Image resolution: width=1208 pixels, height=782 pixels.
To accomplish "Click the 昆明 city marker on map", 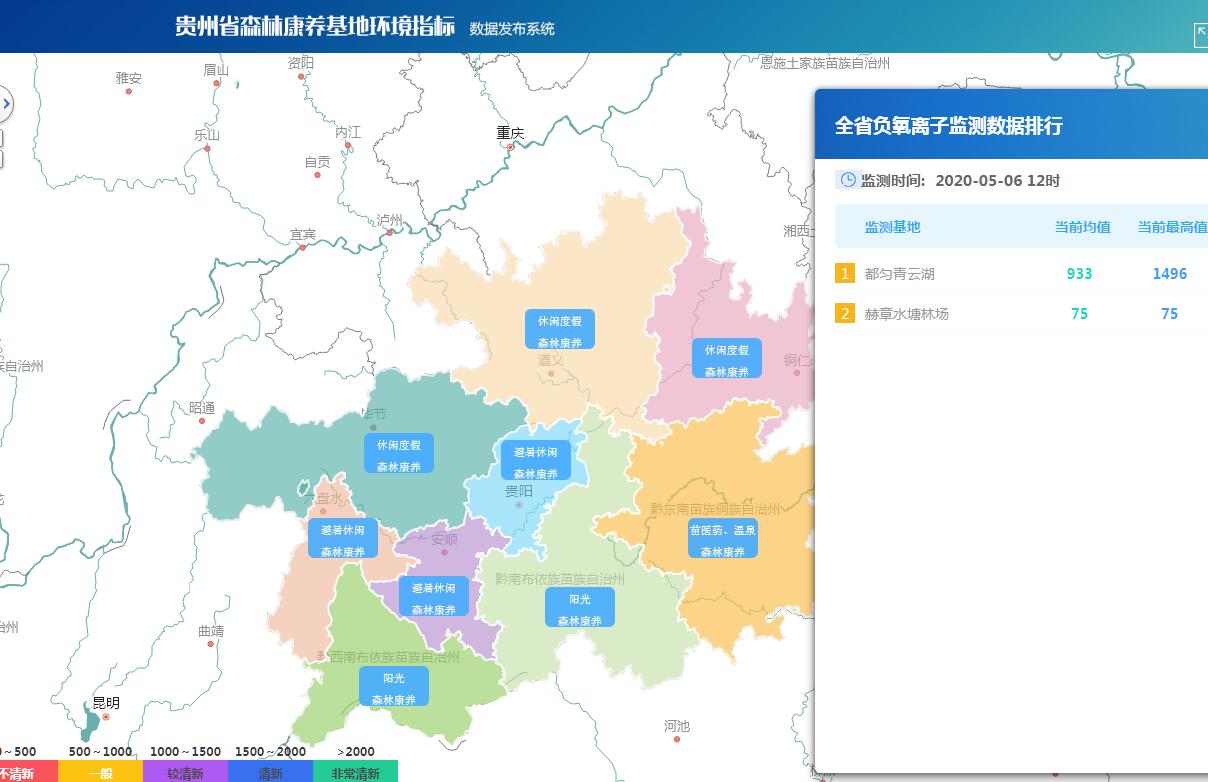I will click(x=106, y=717).
